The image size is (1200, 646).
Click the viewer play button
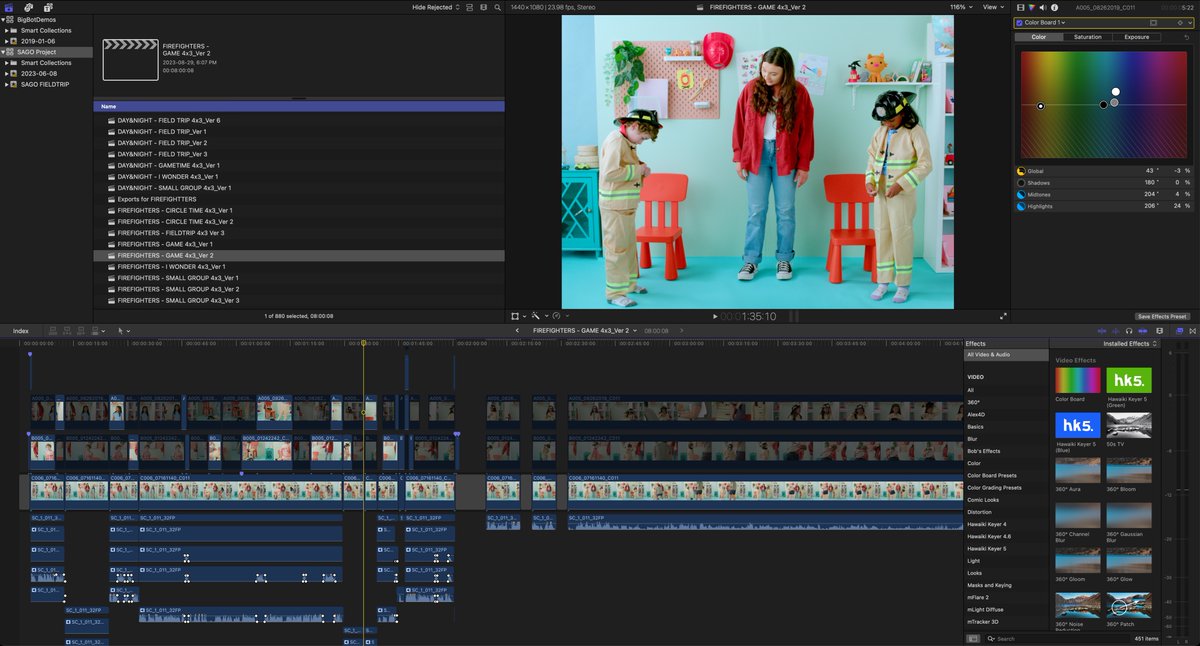tap(715, 316)
